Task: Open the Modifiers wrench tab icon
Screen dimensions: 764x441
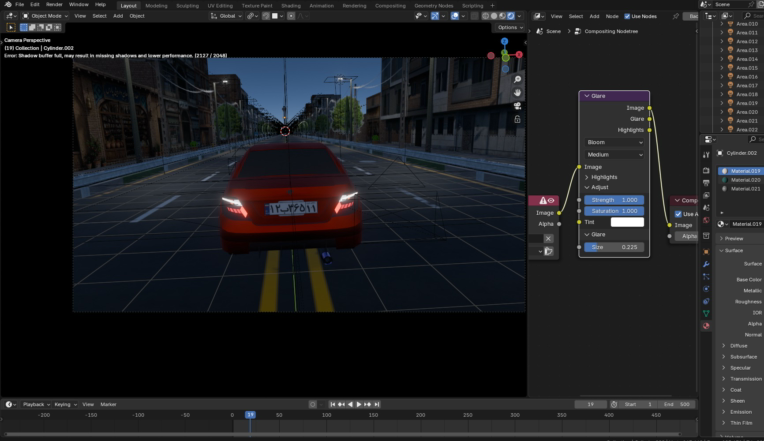Action: click(706, 264)
